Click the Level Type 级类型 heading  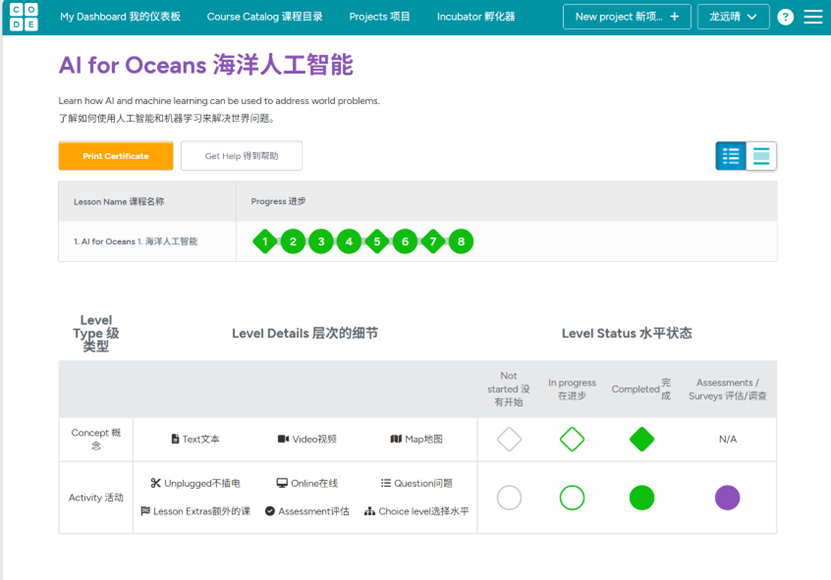click(x=96, y=333)
